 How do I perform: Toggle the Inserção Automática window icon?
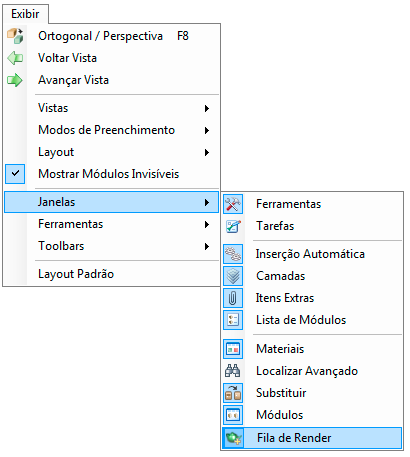pyautogui.click(x=233, y=254)
